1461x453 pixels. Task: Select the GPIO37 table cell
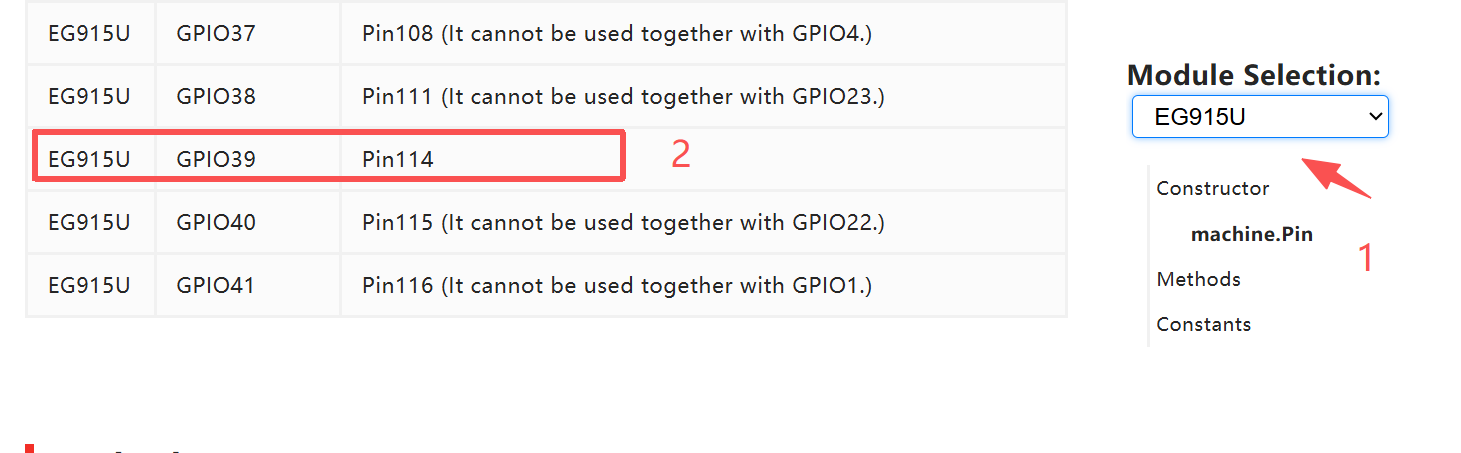click(216, 34)
